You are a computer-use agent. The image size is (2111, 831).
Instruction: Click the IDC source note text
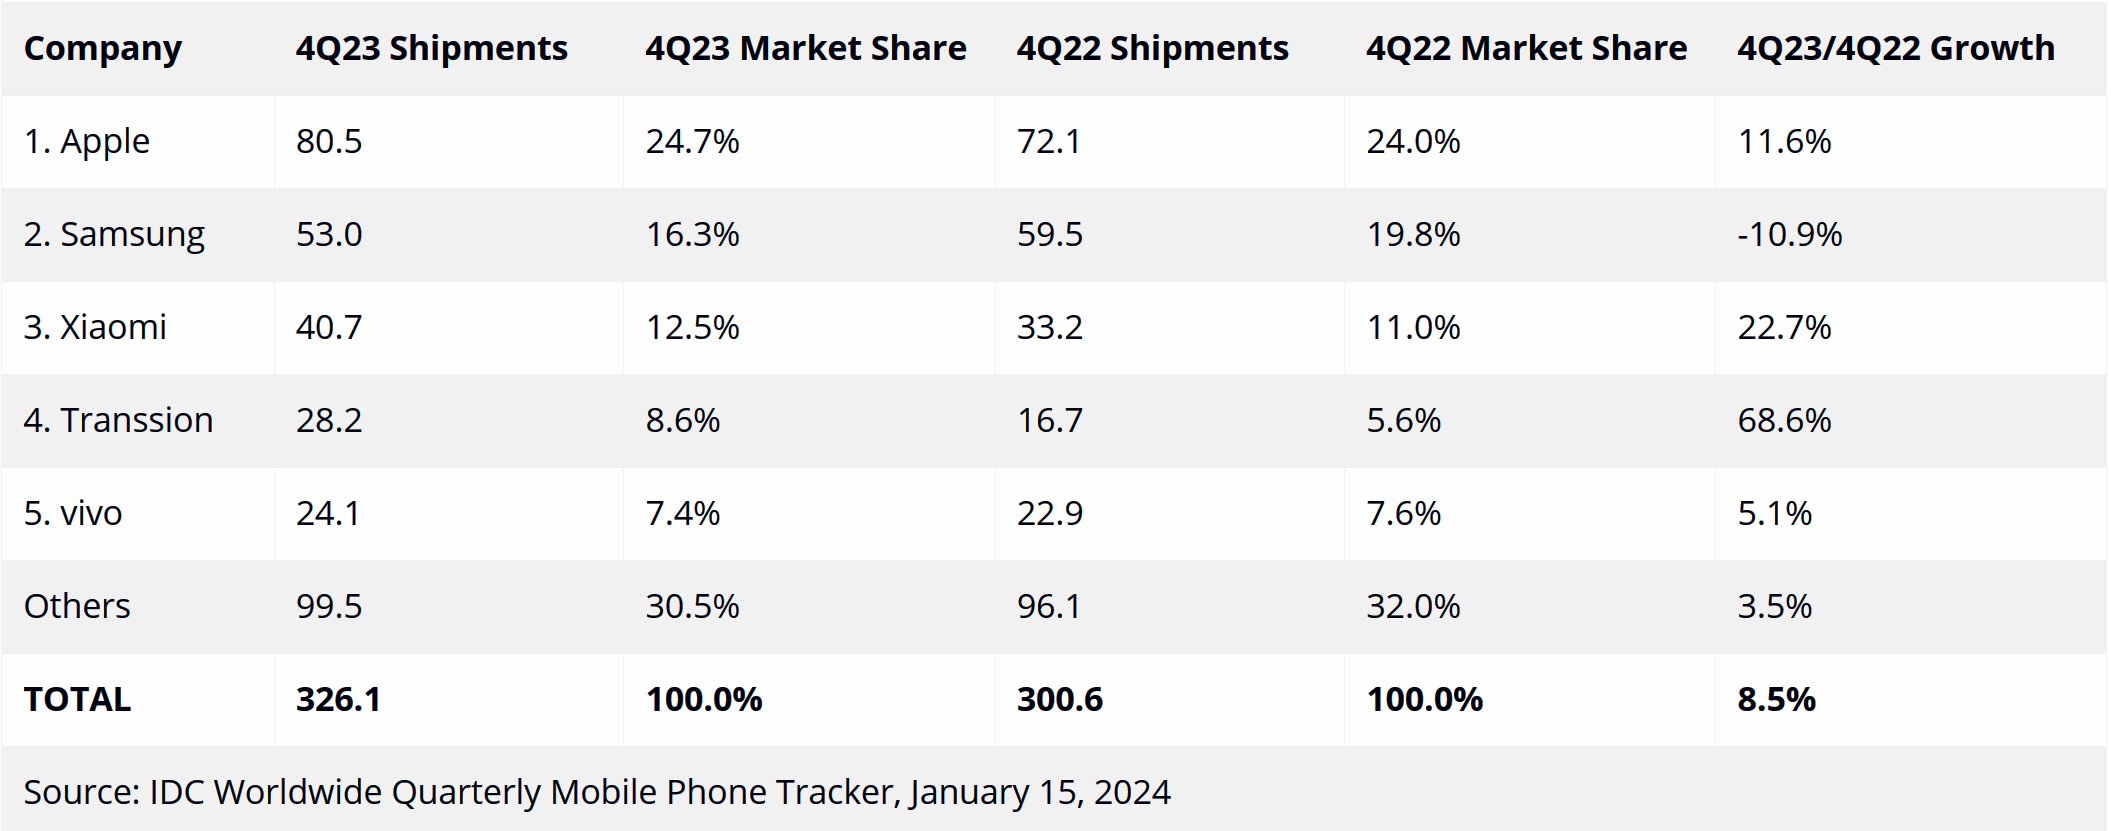(x=597, y=792)
